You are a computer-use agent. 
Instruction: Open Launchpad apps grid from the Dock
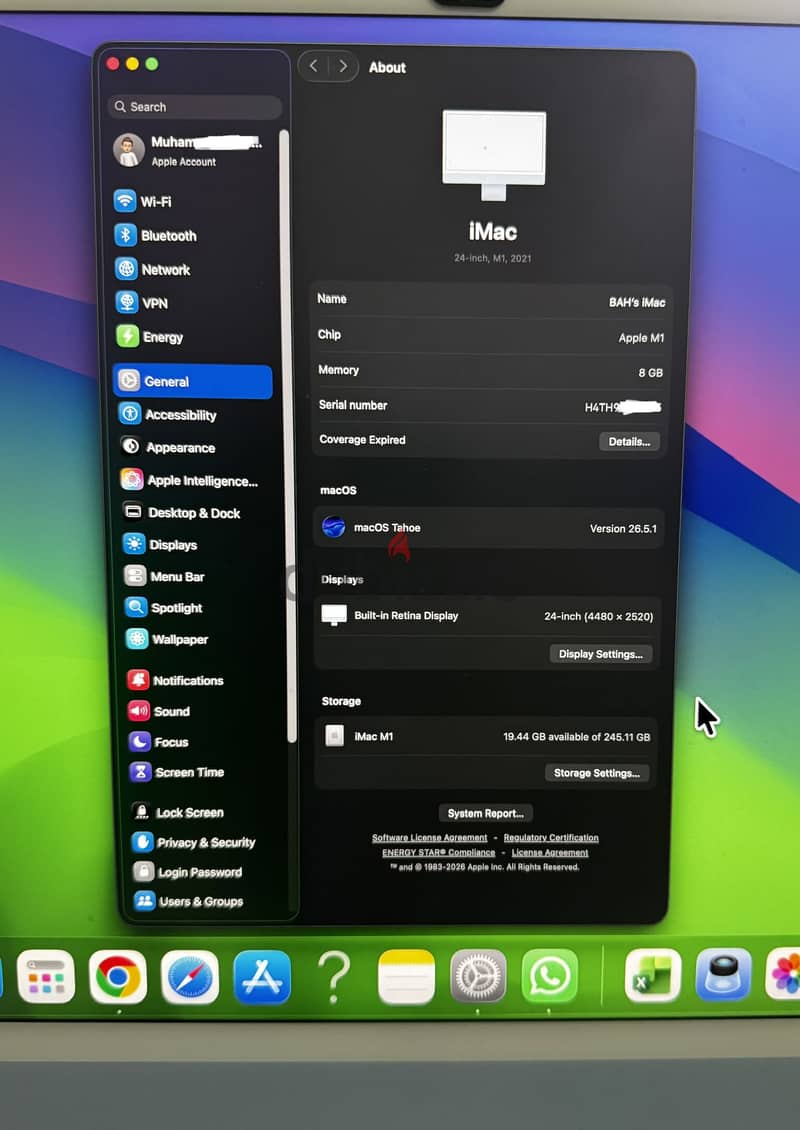click(x=46, y=976)
